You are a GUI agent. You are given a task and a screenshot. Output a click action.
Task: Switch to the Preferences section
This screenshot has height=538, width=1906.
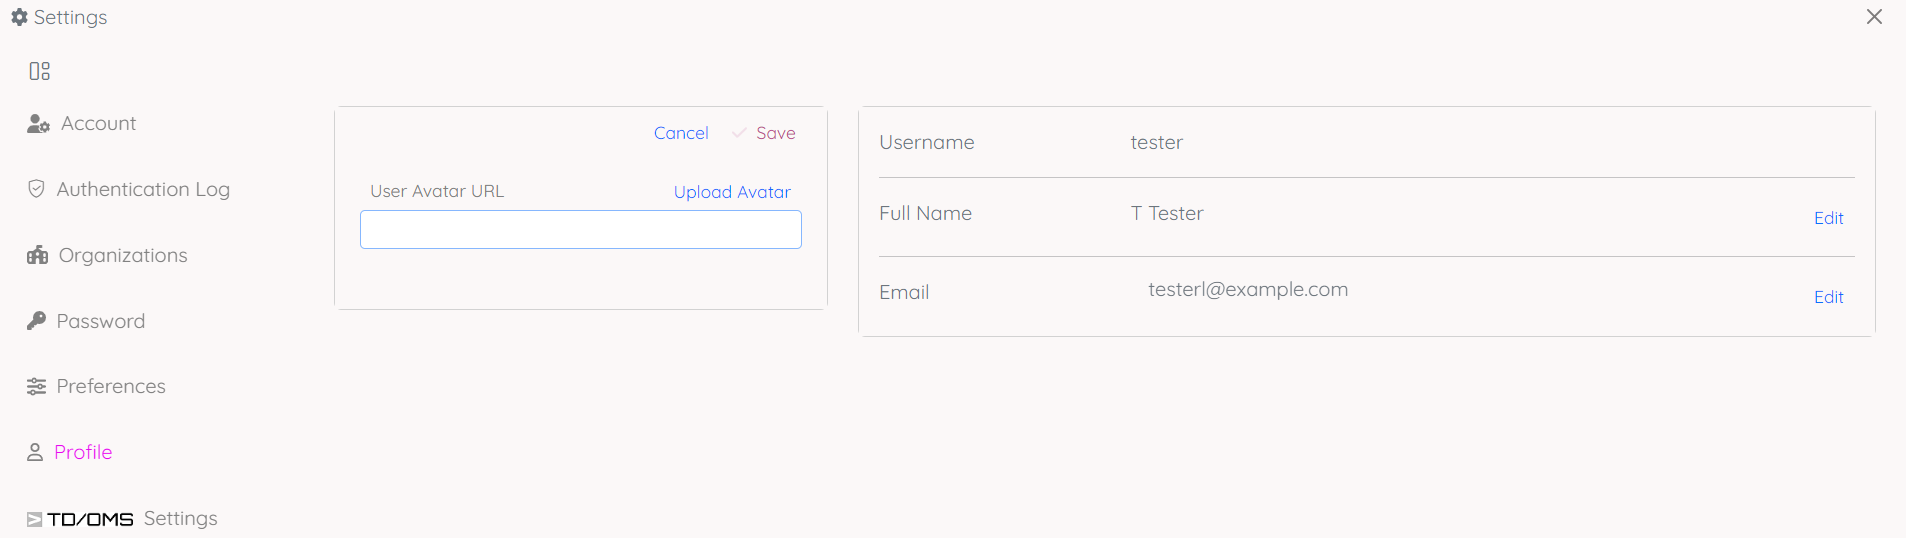[x=111, y=387]
